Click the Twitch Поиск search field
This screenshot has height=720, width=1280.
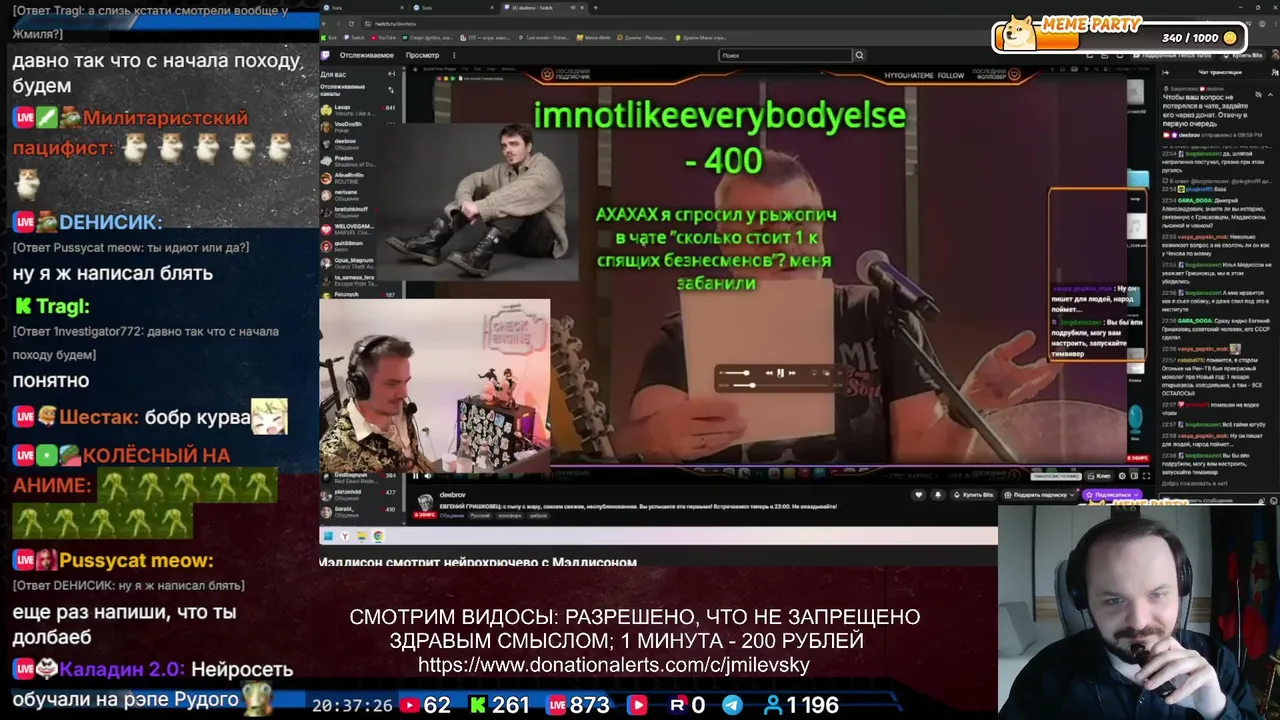(784, 55)
